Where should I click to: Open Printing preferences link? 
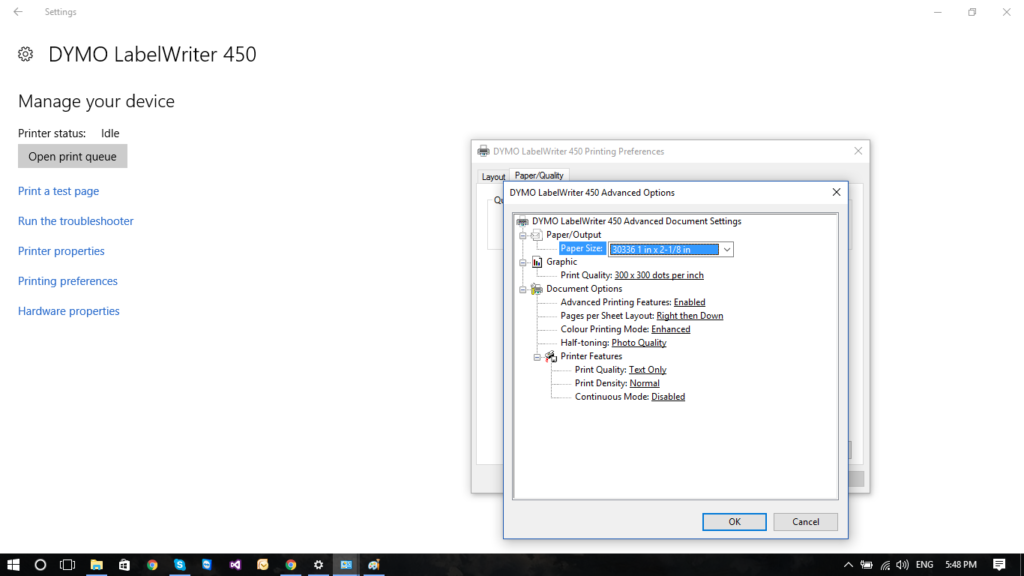(68, 281)
